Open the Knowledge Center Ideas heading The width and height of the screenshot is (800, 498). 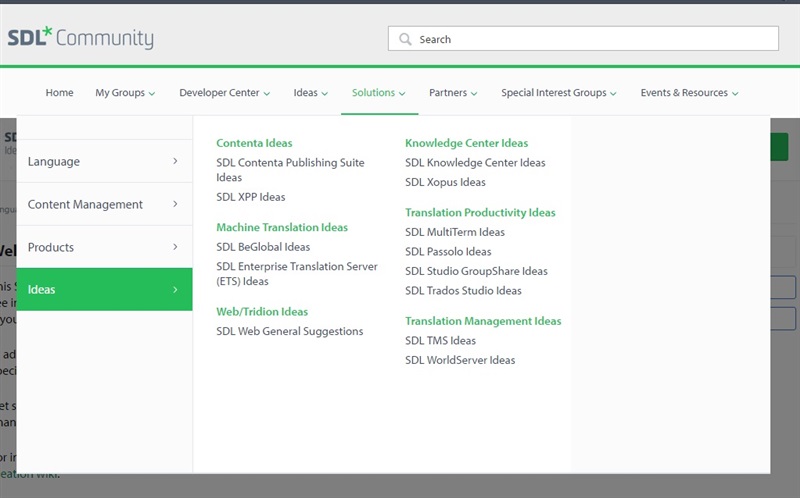point(466,143)
